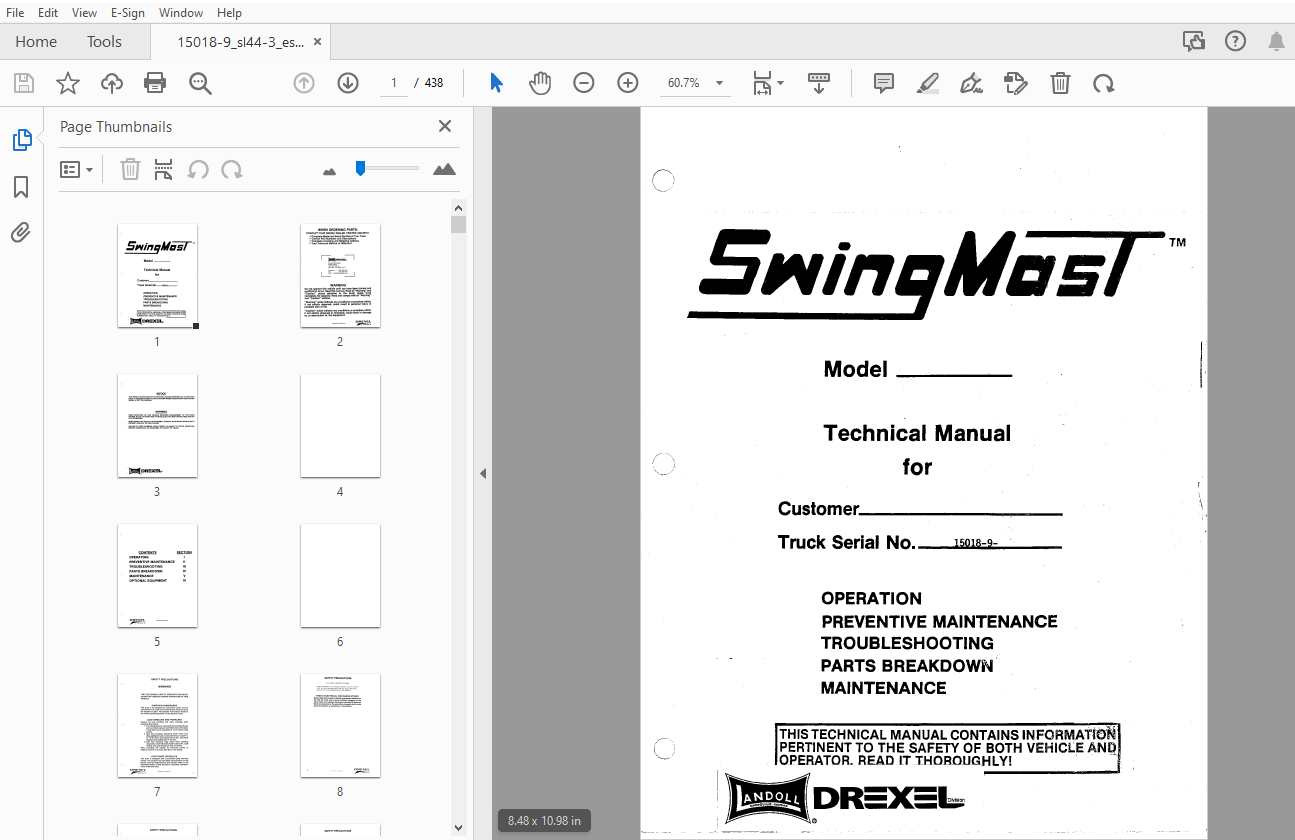The height and width of the screenshot is (840, 1295).
Task: Reduce thumbnail size with small mountain icon
Action: [330, 171]
